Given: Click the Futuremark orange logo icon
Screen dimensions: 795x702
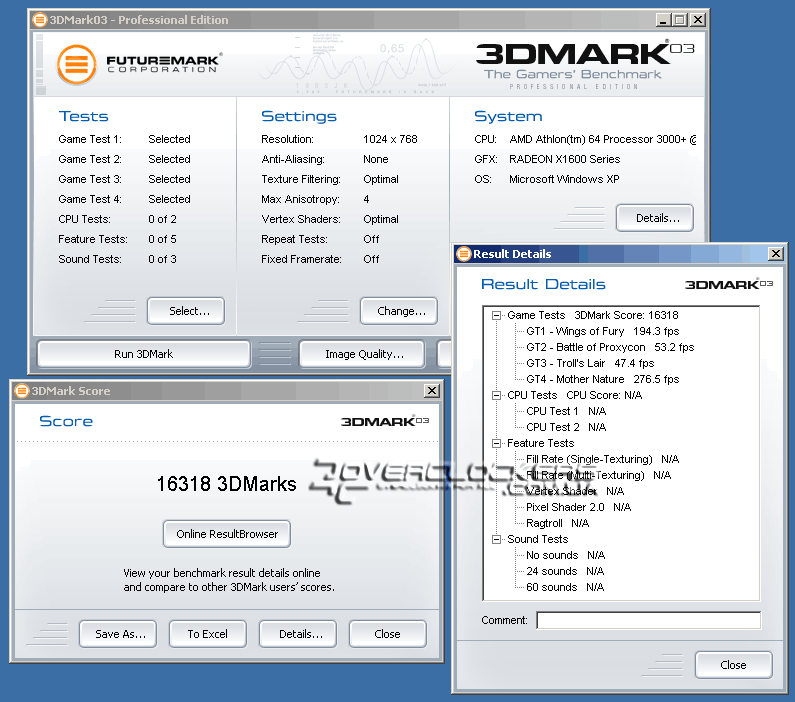Looking at the screenshot, I should click(77, 64).
